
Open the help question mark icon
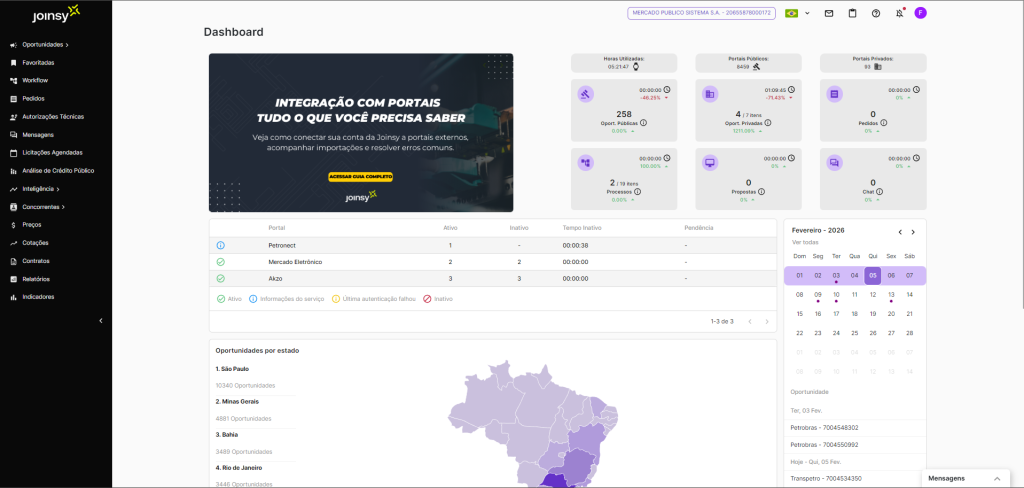(x=876, y=13)
